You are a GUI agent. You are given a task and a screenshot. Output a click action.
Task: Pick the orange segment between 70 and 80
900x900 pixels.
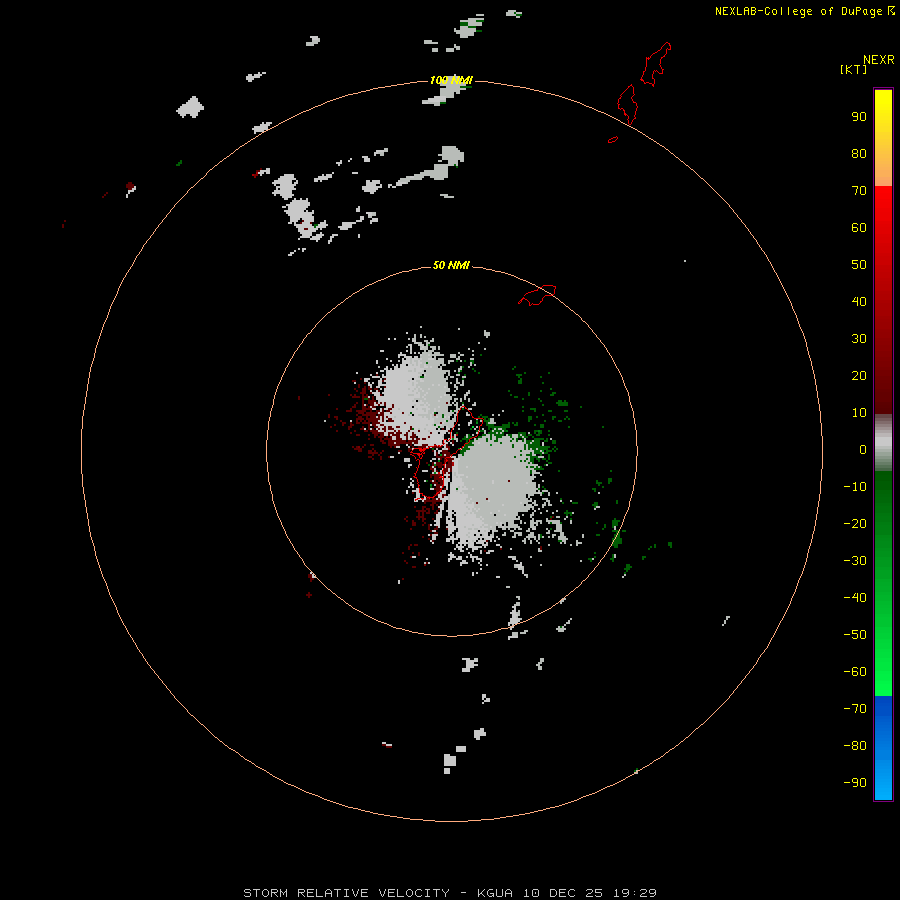point(883,172)
